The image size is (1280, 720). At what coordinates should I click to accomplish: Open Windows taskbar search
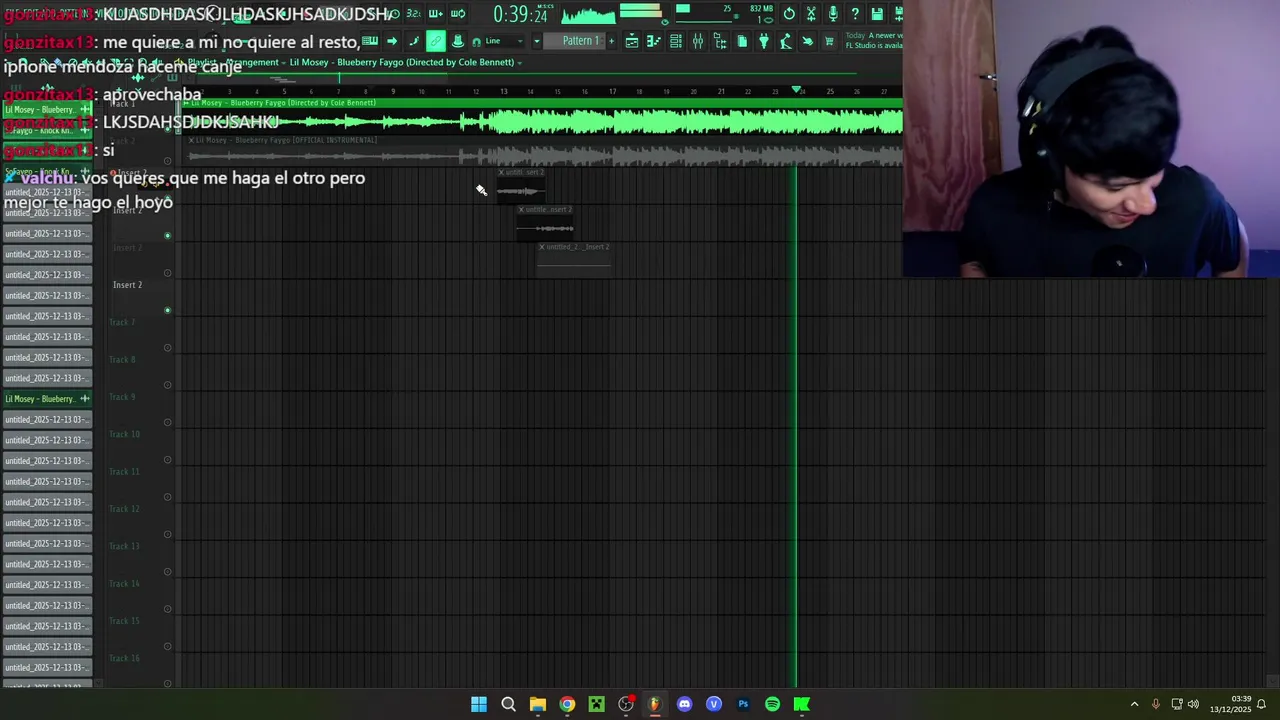(508, 704)
